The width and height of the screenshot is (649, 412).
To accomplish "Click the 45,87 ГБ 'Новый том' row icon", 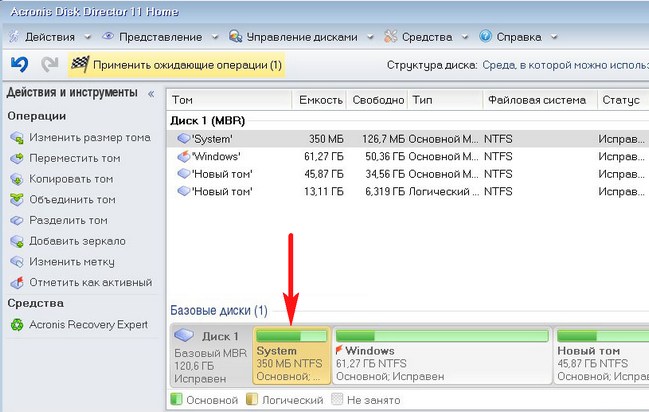I will tap(183, 173).
